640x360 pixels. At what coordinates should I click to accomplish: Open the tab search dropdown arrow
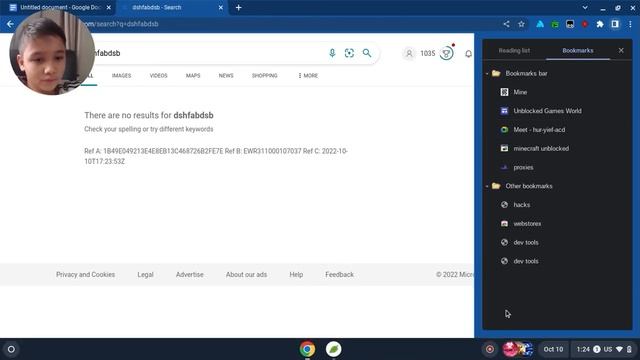point(585,7)
